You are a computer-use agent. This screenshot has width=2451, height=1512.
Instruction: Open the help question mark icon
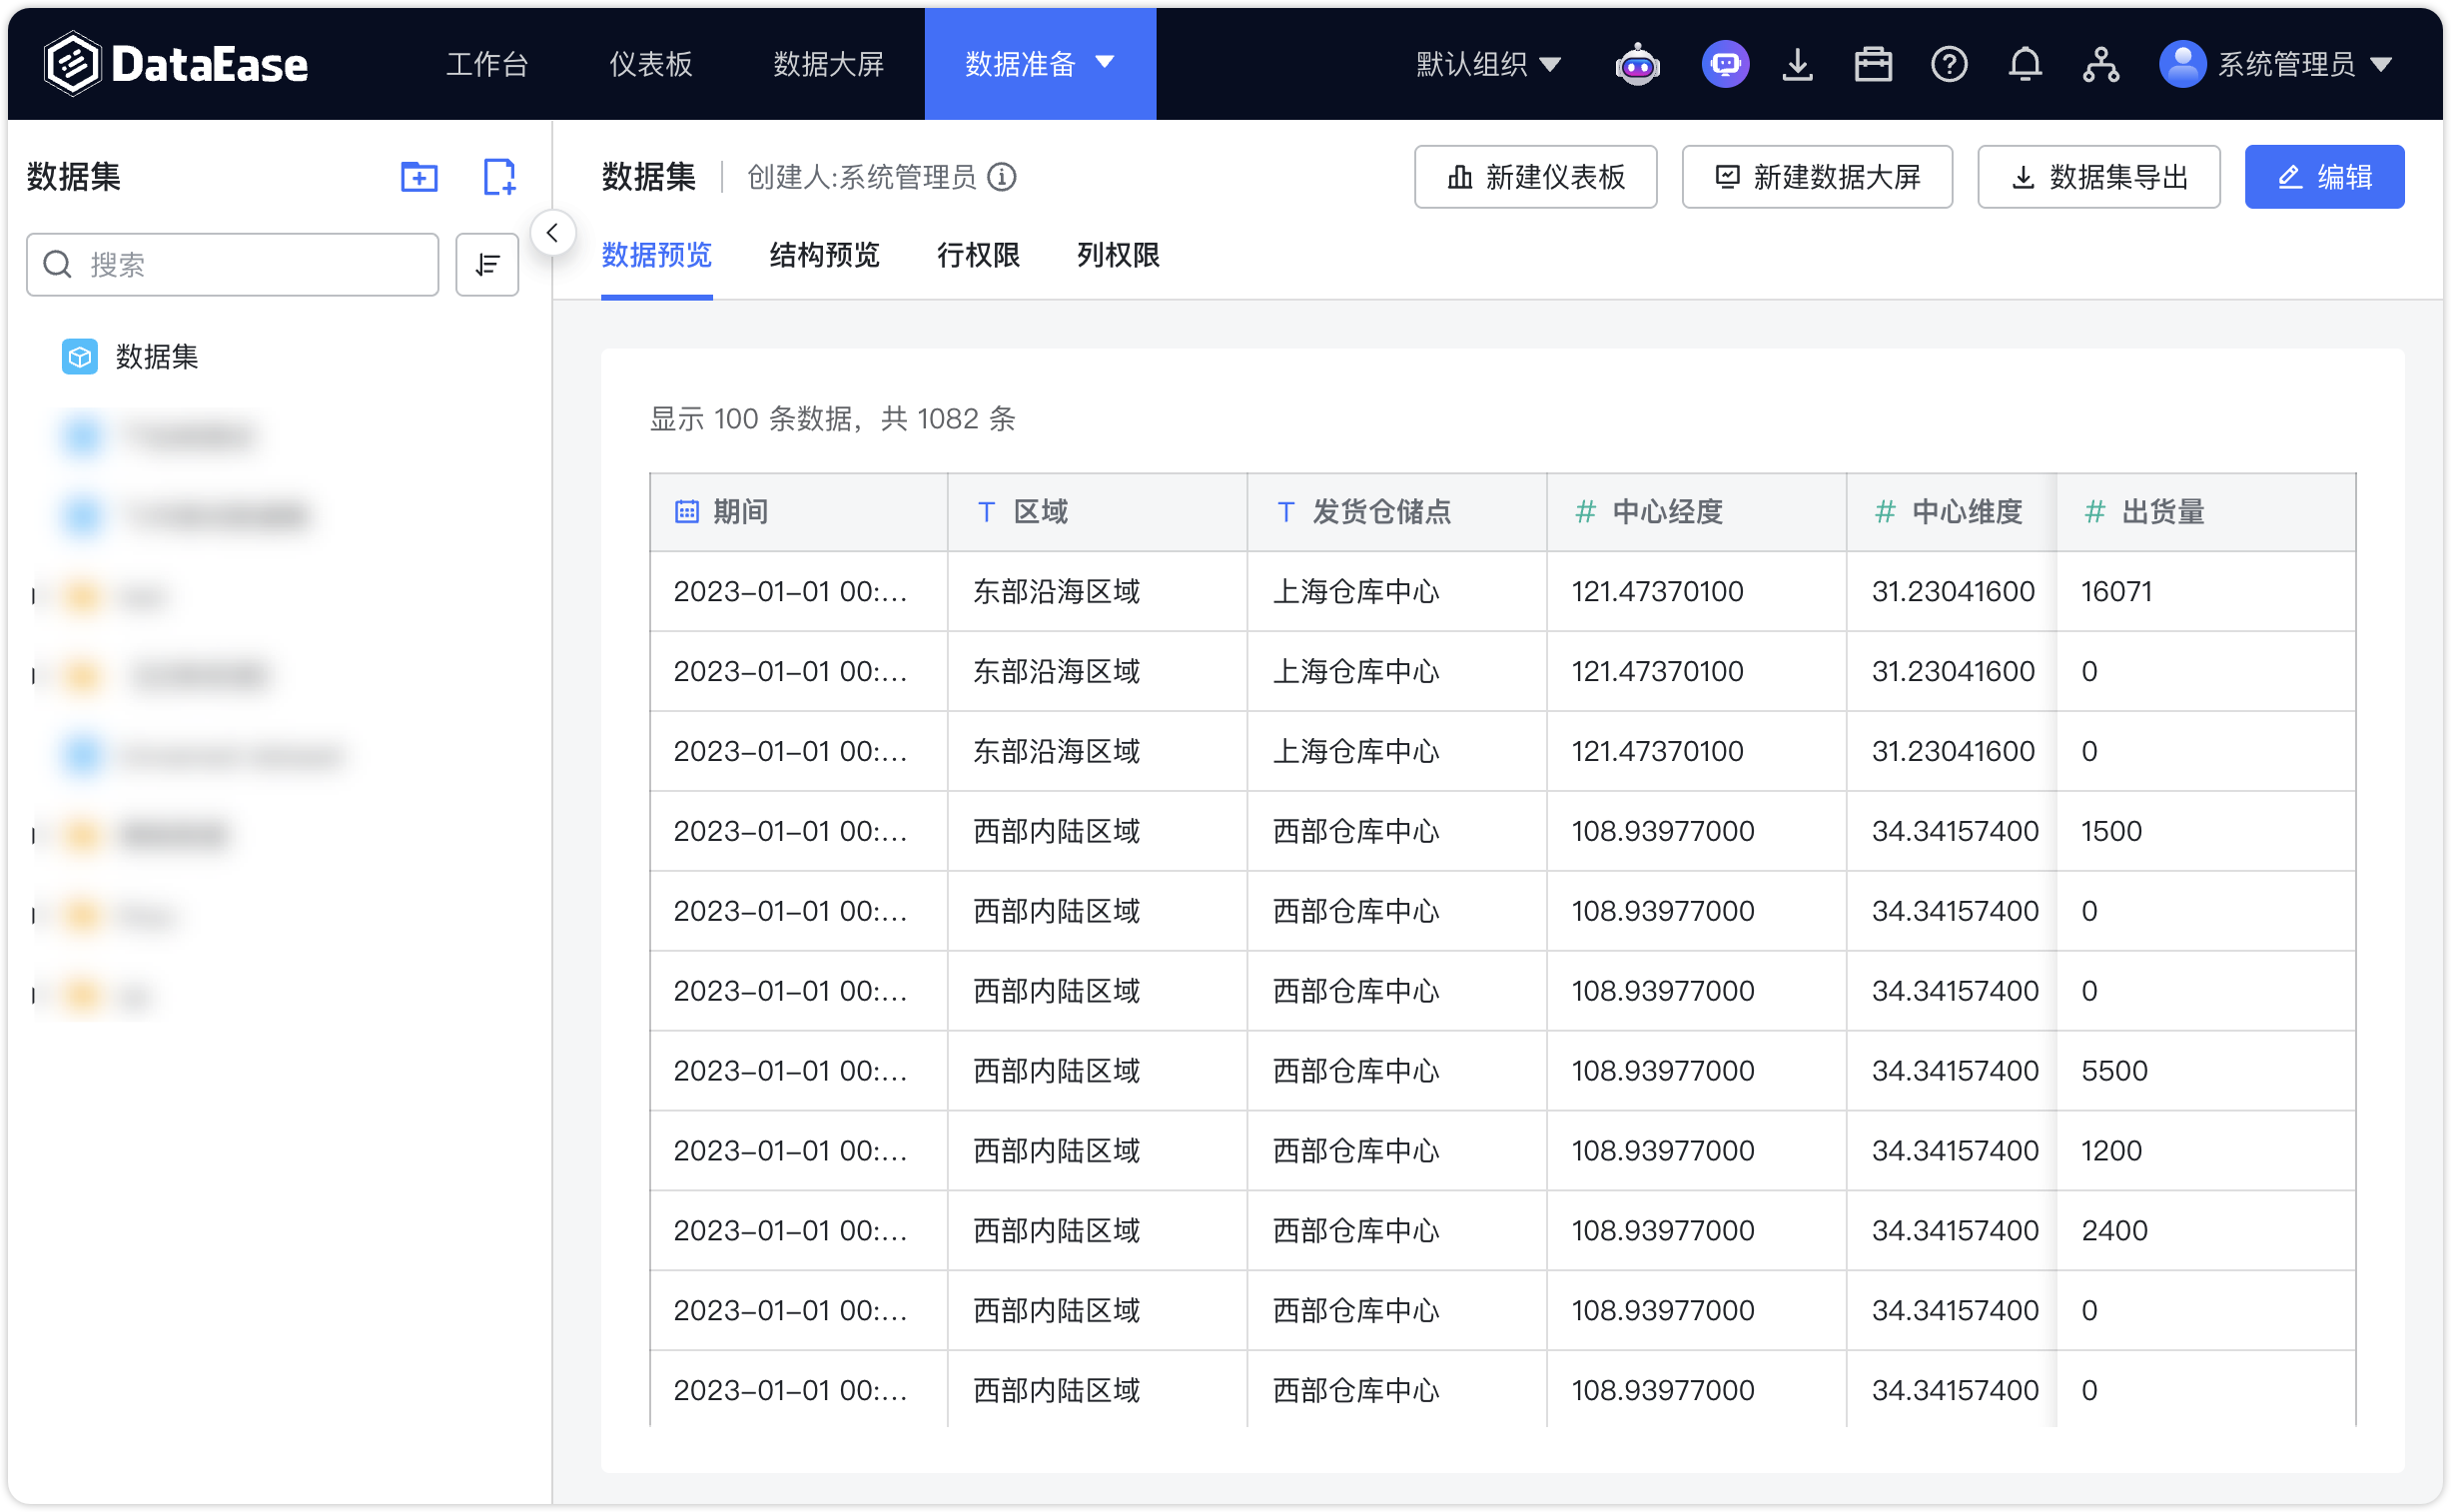coord(1949,65)
